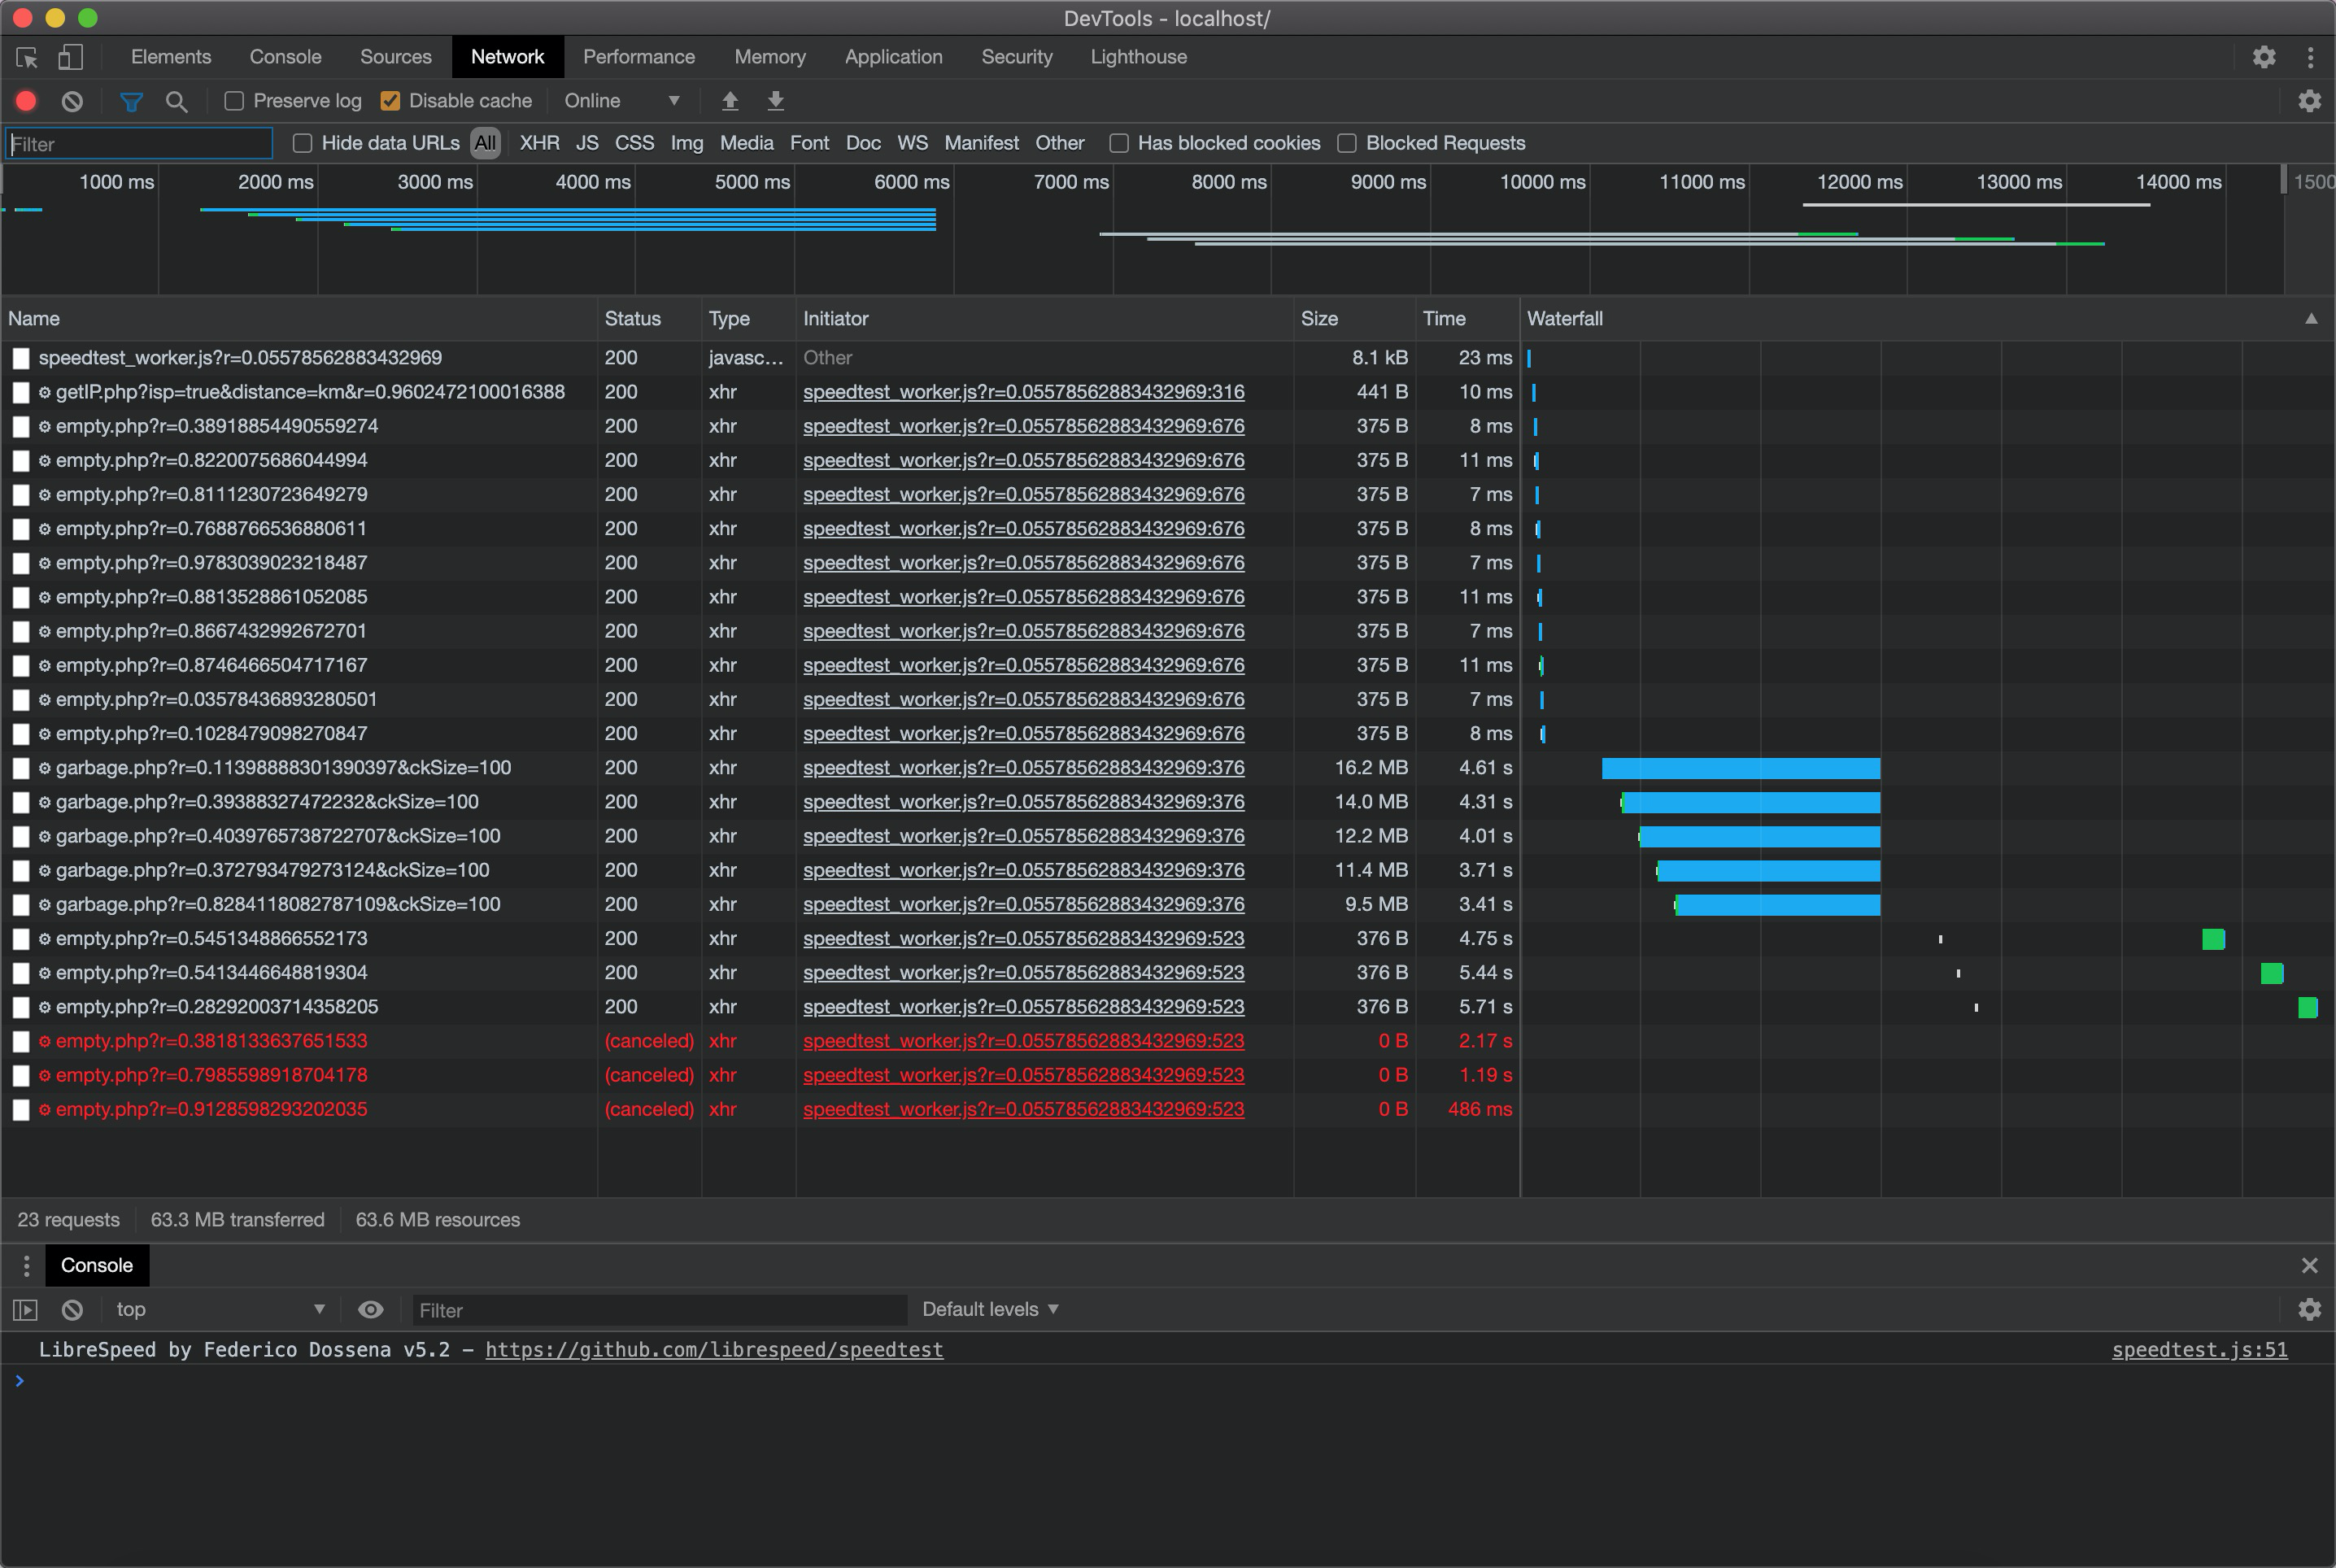Screen dimensions: 2336x1568
Task: Stop recording network log red button
Action: (x=26, y=101)
